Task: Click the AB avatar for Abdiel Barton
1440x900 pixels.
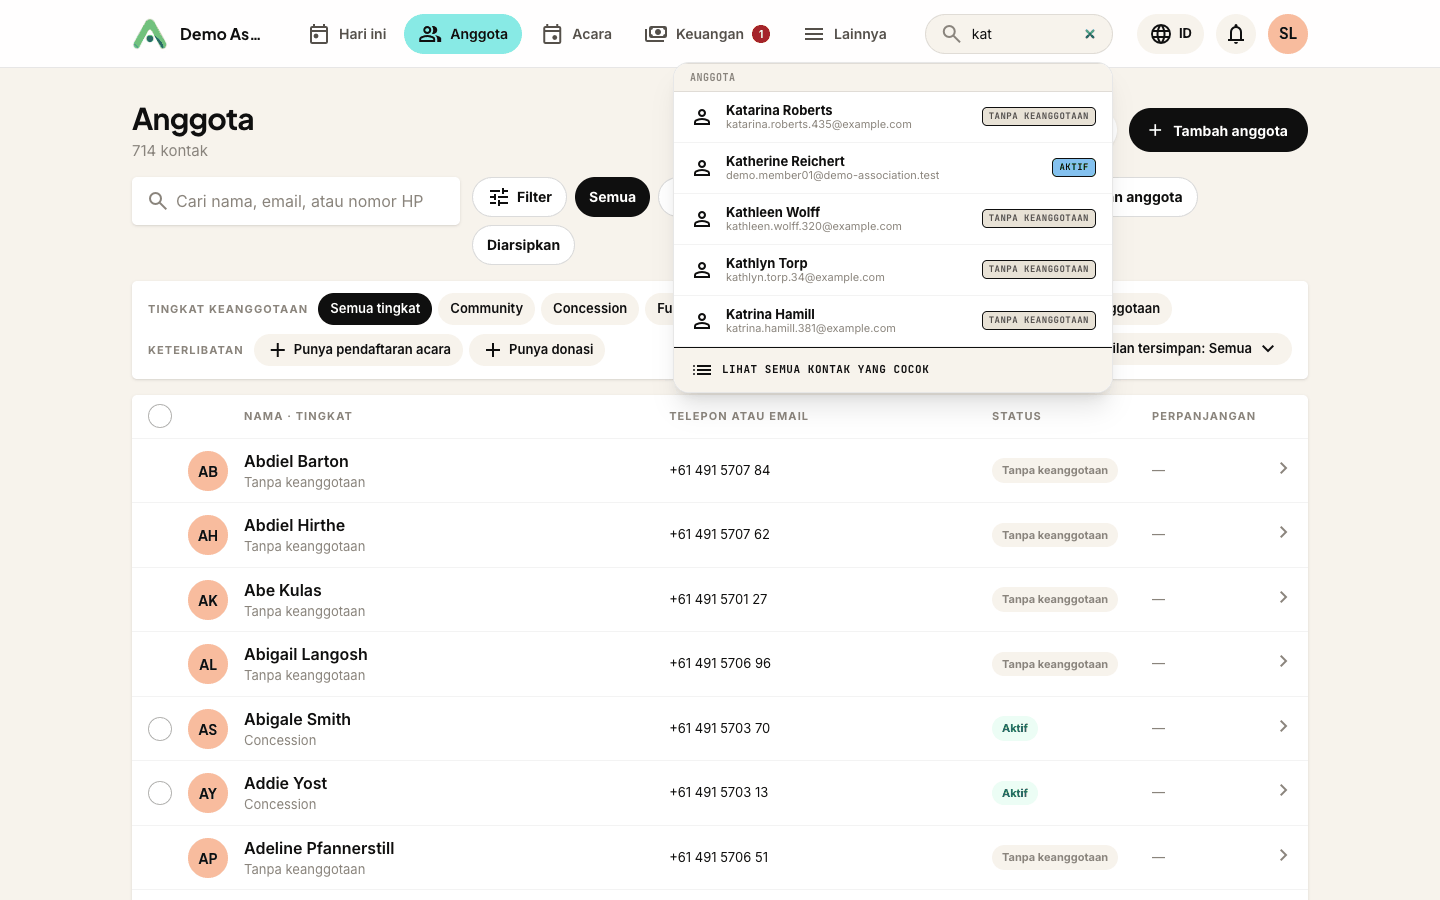Action: pos(208,471)
